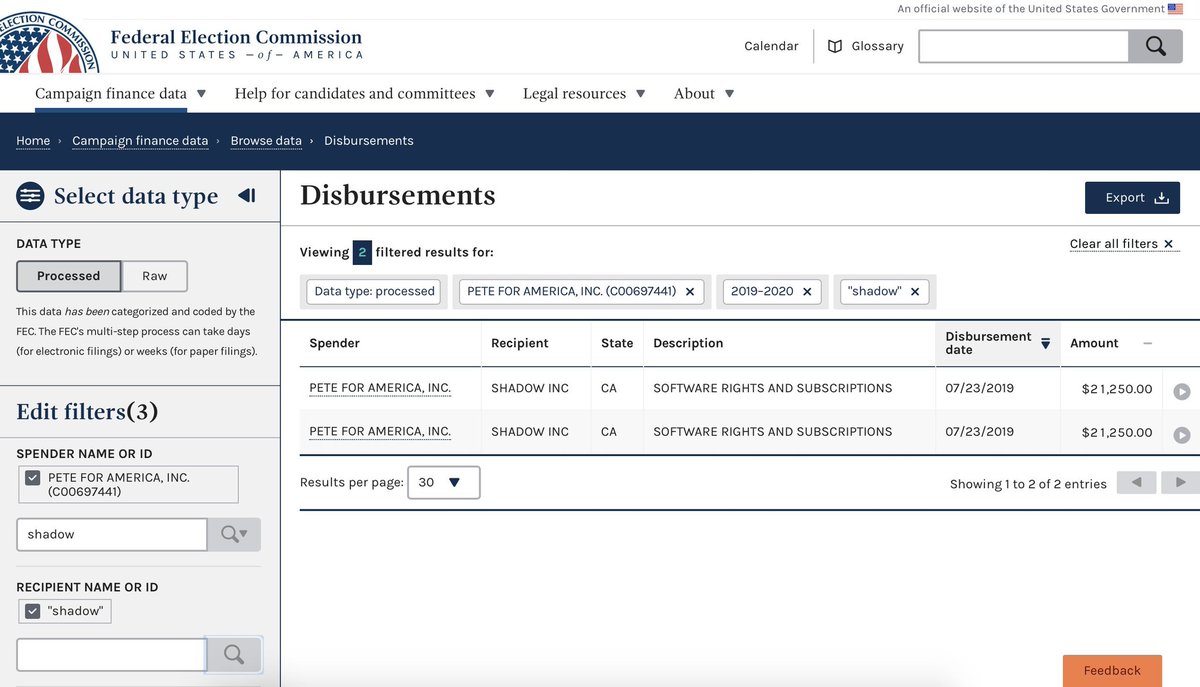The width and height of the screenshot is (1200, 687).
Task: Focus the site search field
Action: (1024, 46)
